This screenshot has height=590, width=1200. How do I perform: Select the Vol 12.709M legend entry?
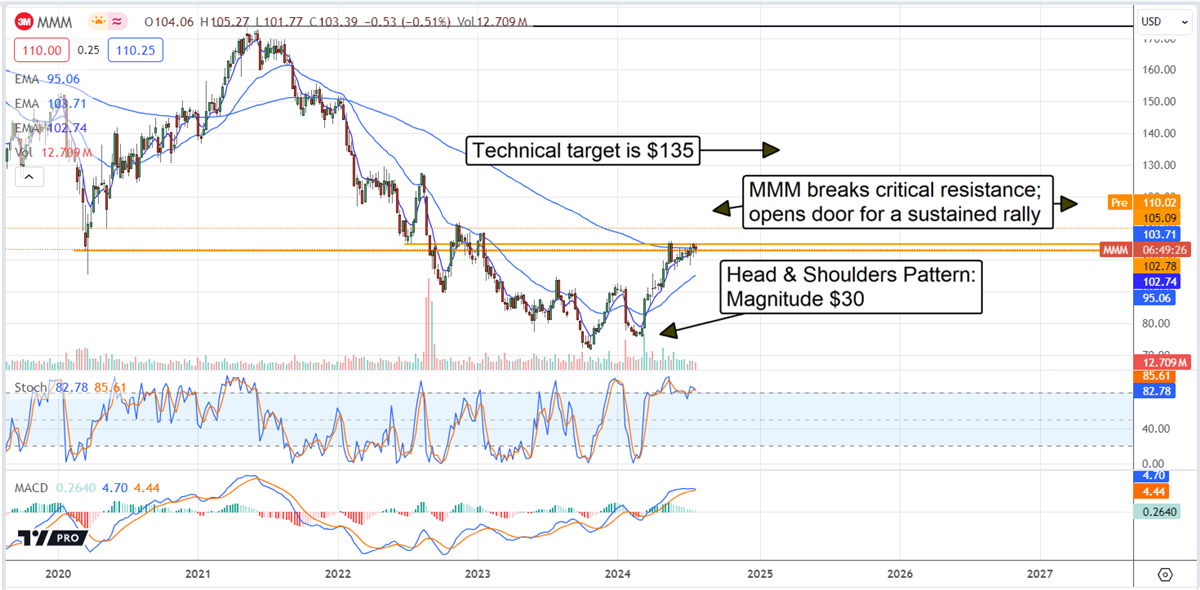tap(52, 152)
